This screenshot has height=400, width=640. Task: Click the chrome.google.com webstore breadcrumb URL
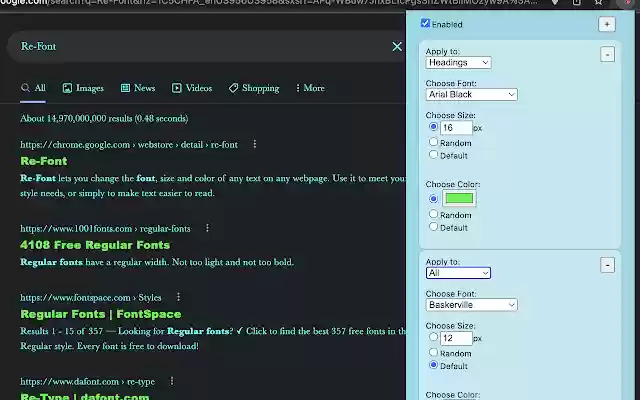(x=129, y=144)
